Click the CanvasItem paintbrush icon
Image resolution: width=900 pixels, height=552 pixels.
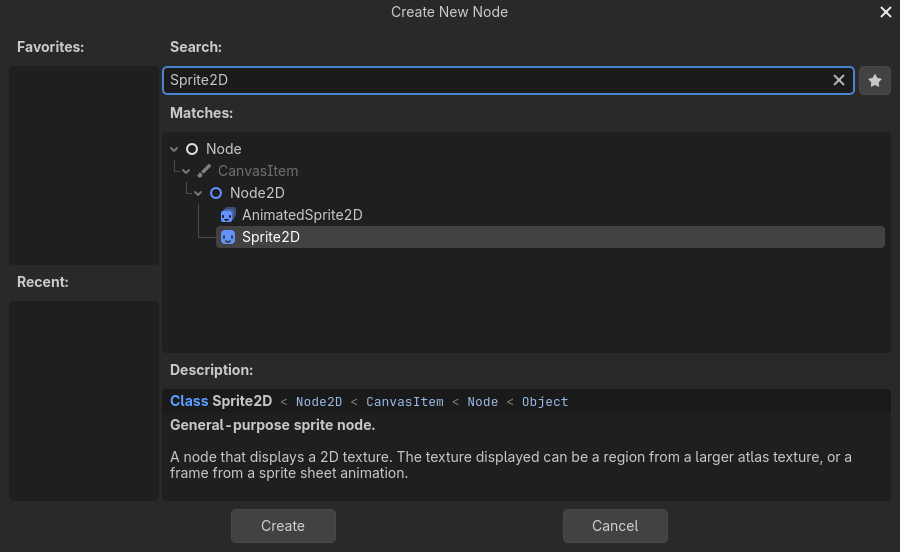[204, 171]
